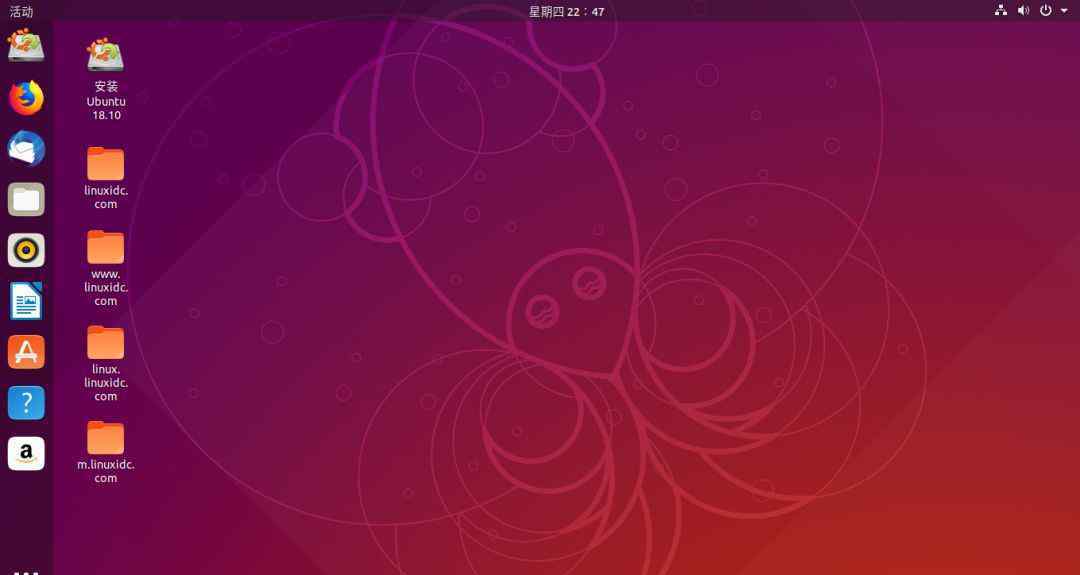Image resolution: width=1080 pixels, height=575 pixels.
Task: Select the Install Ubuntu 18.10 desktop icon
Action: 105,81
